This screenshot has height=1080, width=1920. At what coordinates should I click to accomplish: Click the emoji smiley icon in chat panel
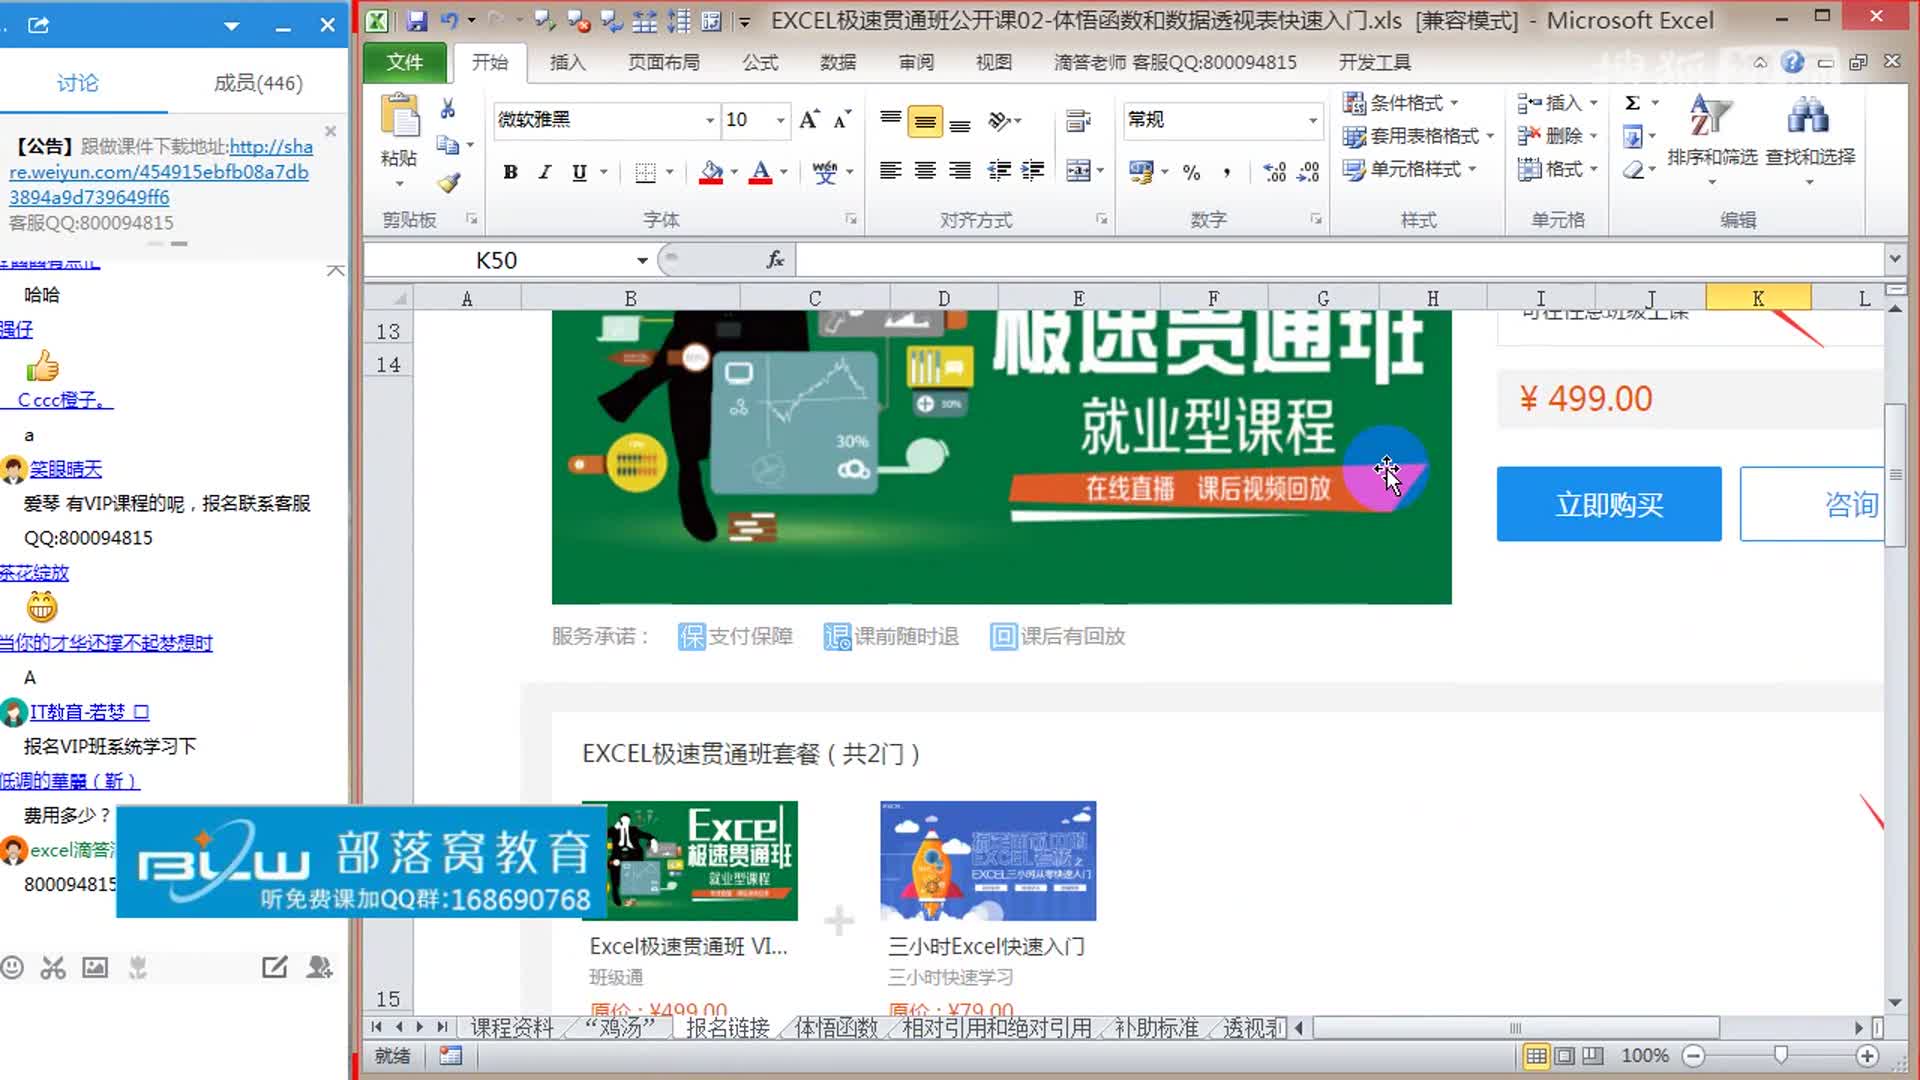pos(12,967)
